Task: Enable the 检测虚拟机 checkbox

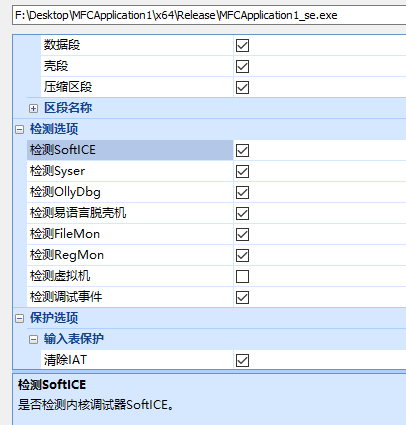Action: 242,276
